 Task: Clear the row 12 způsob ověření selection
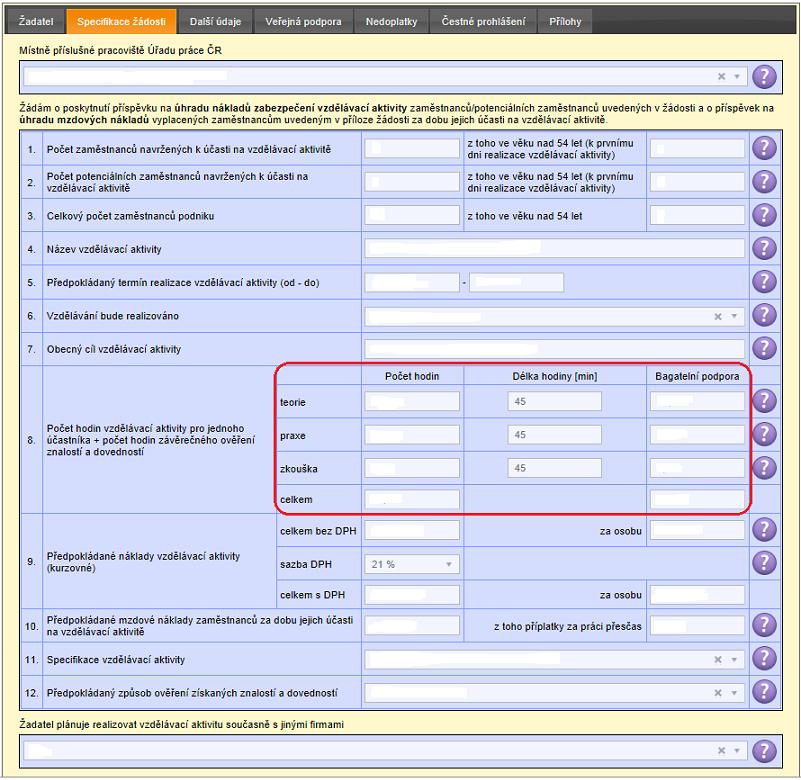coord(718,693)
